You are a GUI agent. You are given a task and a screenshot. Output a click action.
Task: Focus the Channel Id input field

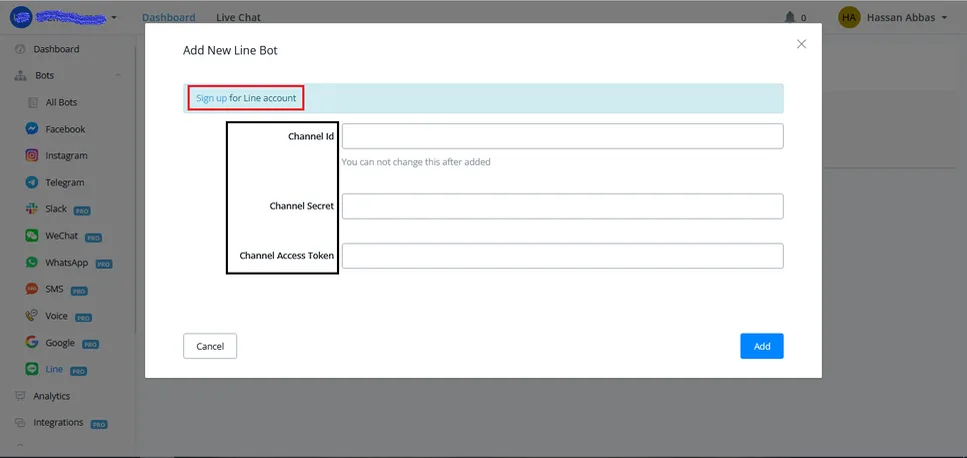pos(562,136)
